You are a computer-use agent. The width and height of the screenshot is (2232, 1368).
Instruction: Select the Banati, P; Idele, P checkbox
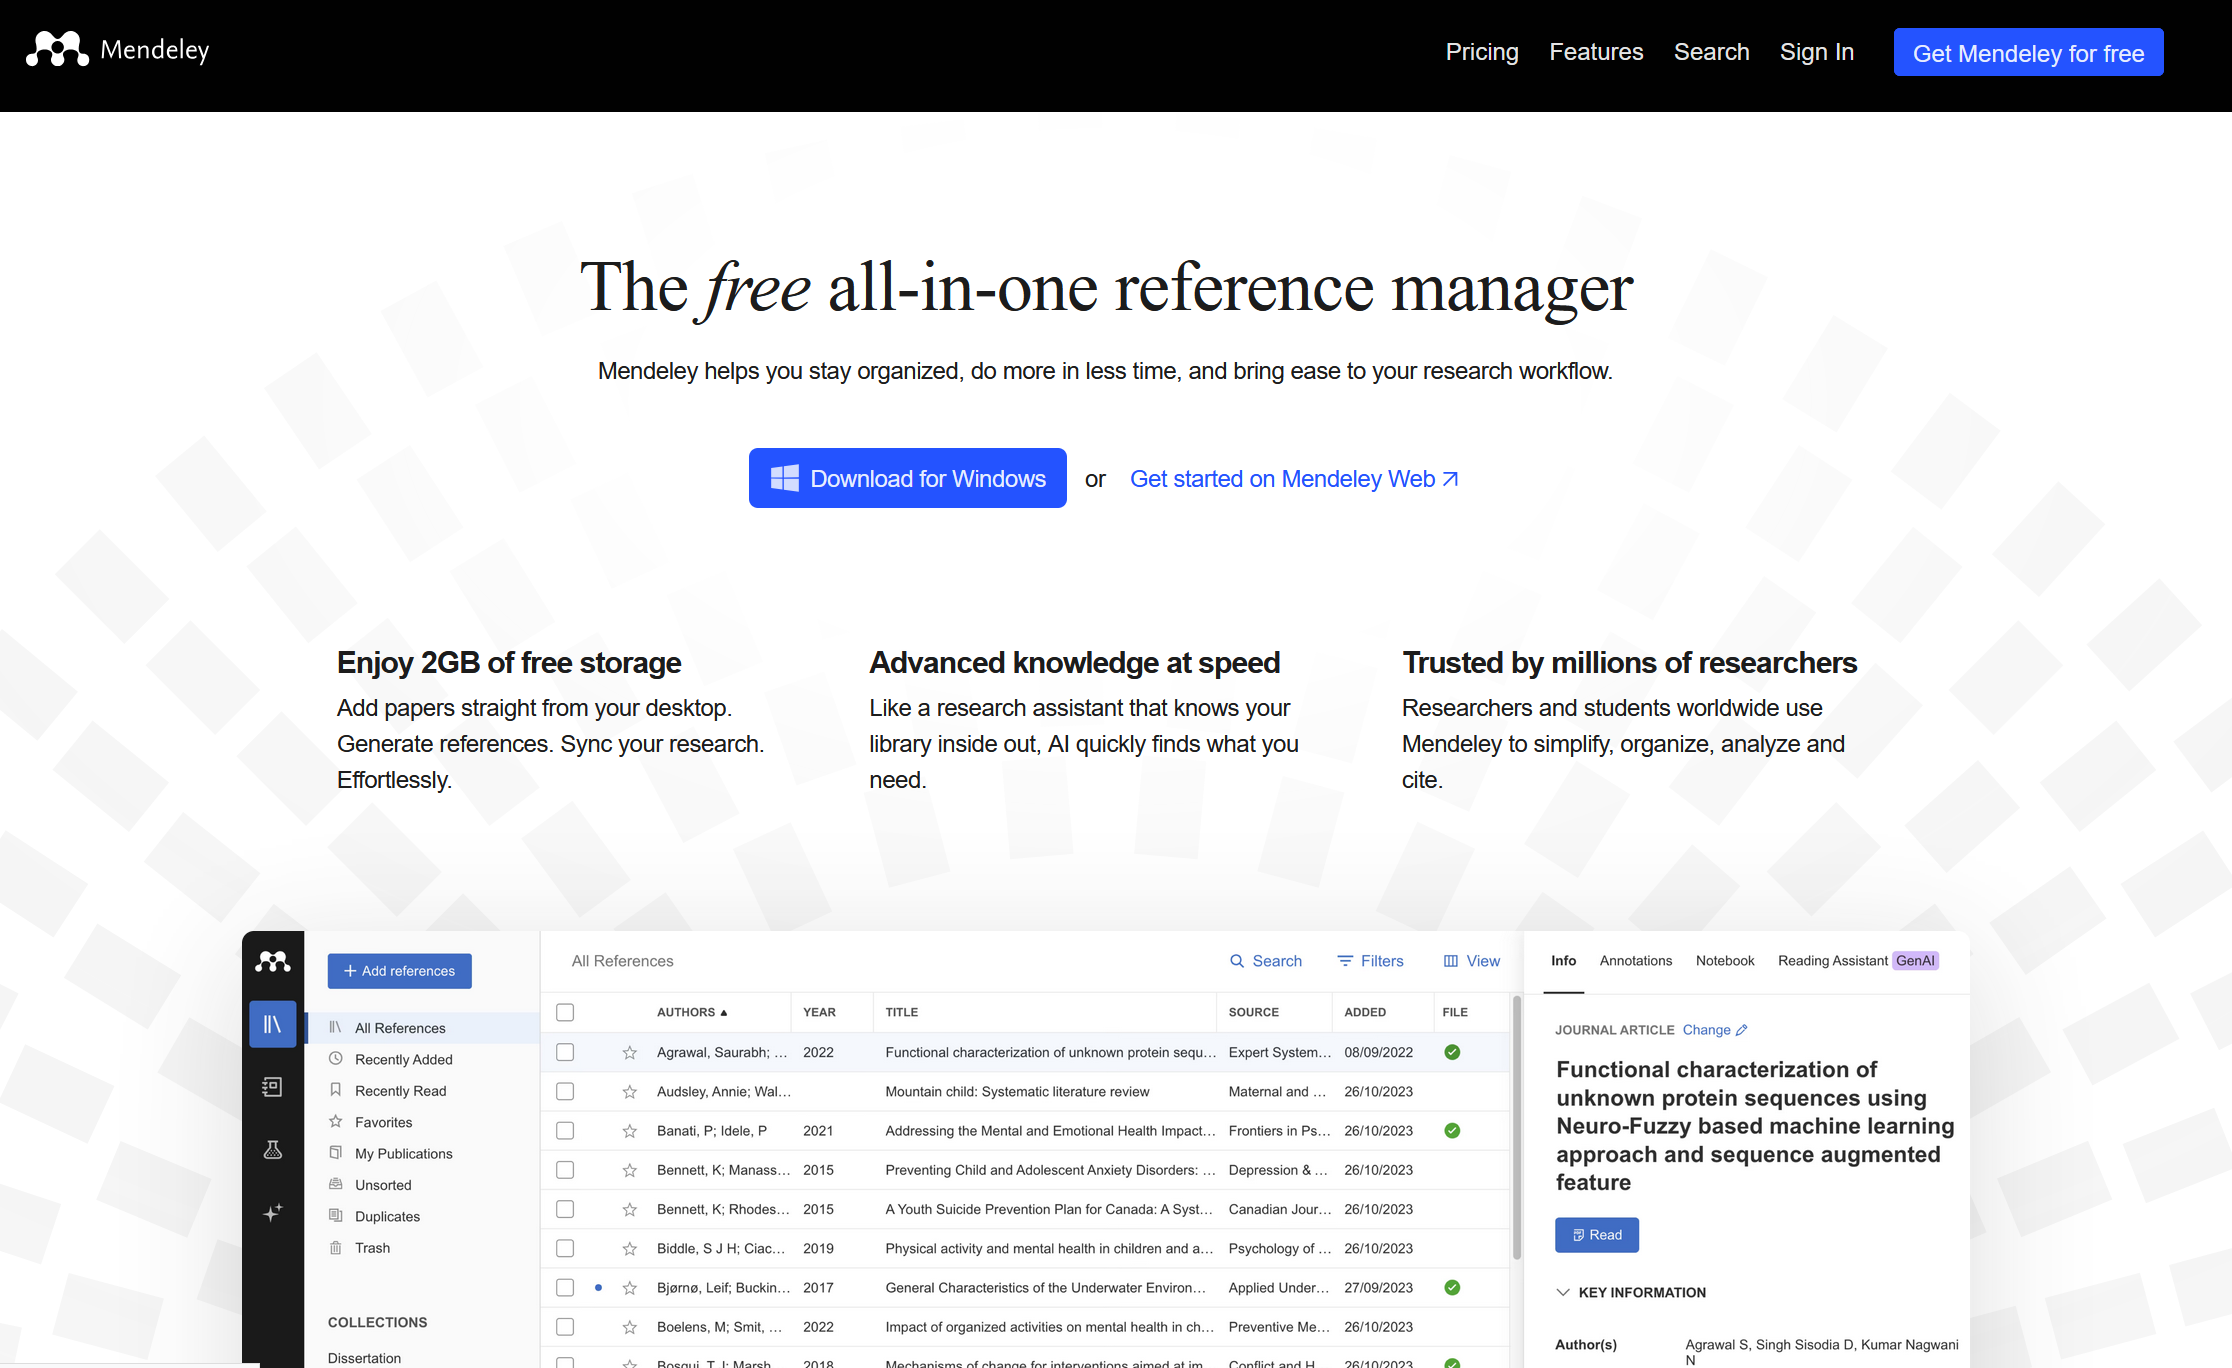click(565, 1130)
